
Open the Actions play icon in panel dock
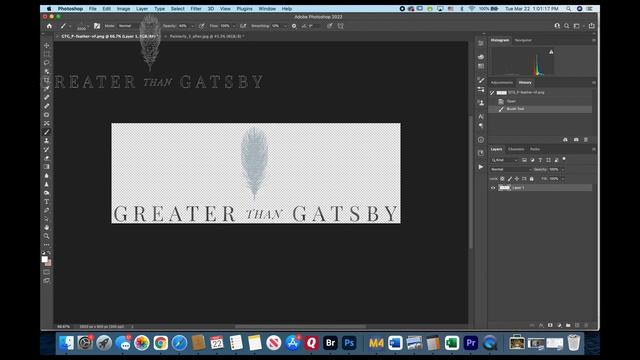(x=481, y=167)
